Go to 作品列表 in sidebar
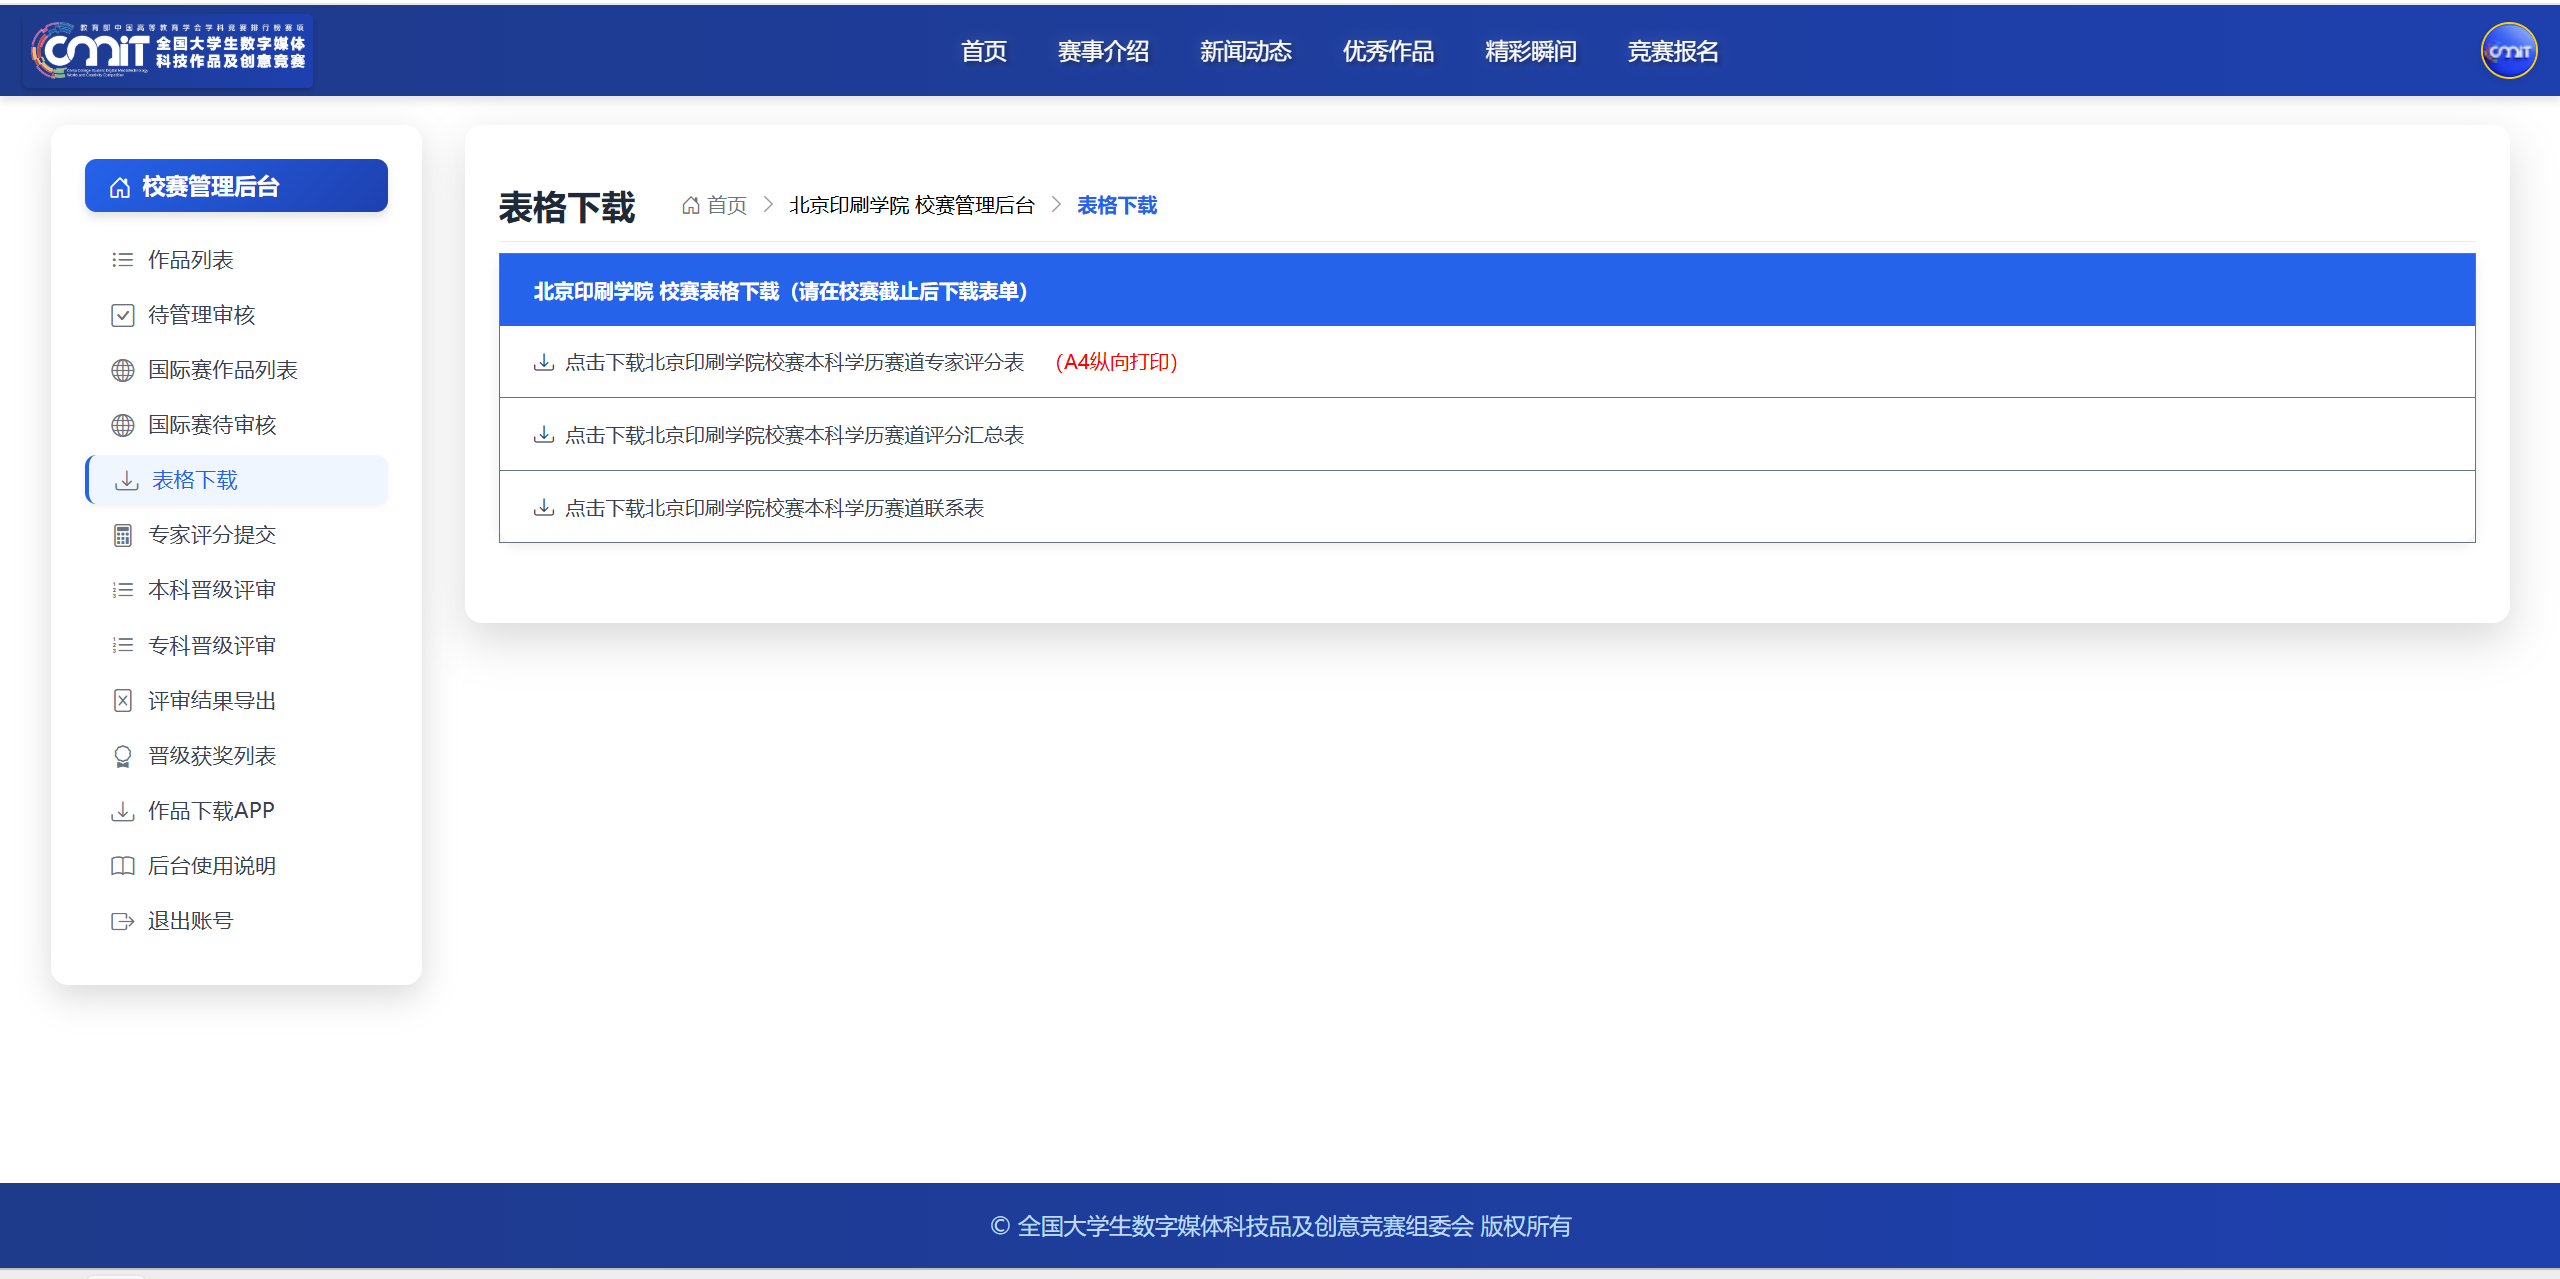Viewport: 2560px width, 1279px height. point(236,260)
